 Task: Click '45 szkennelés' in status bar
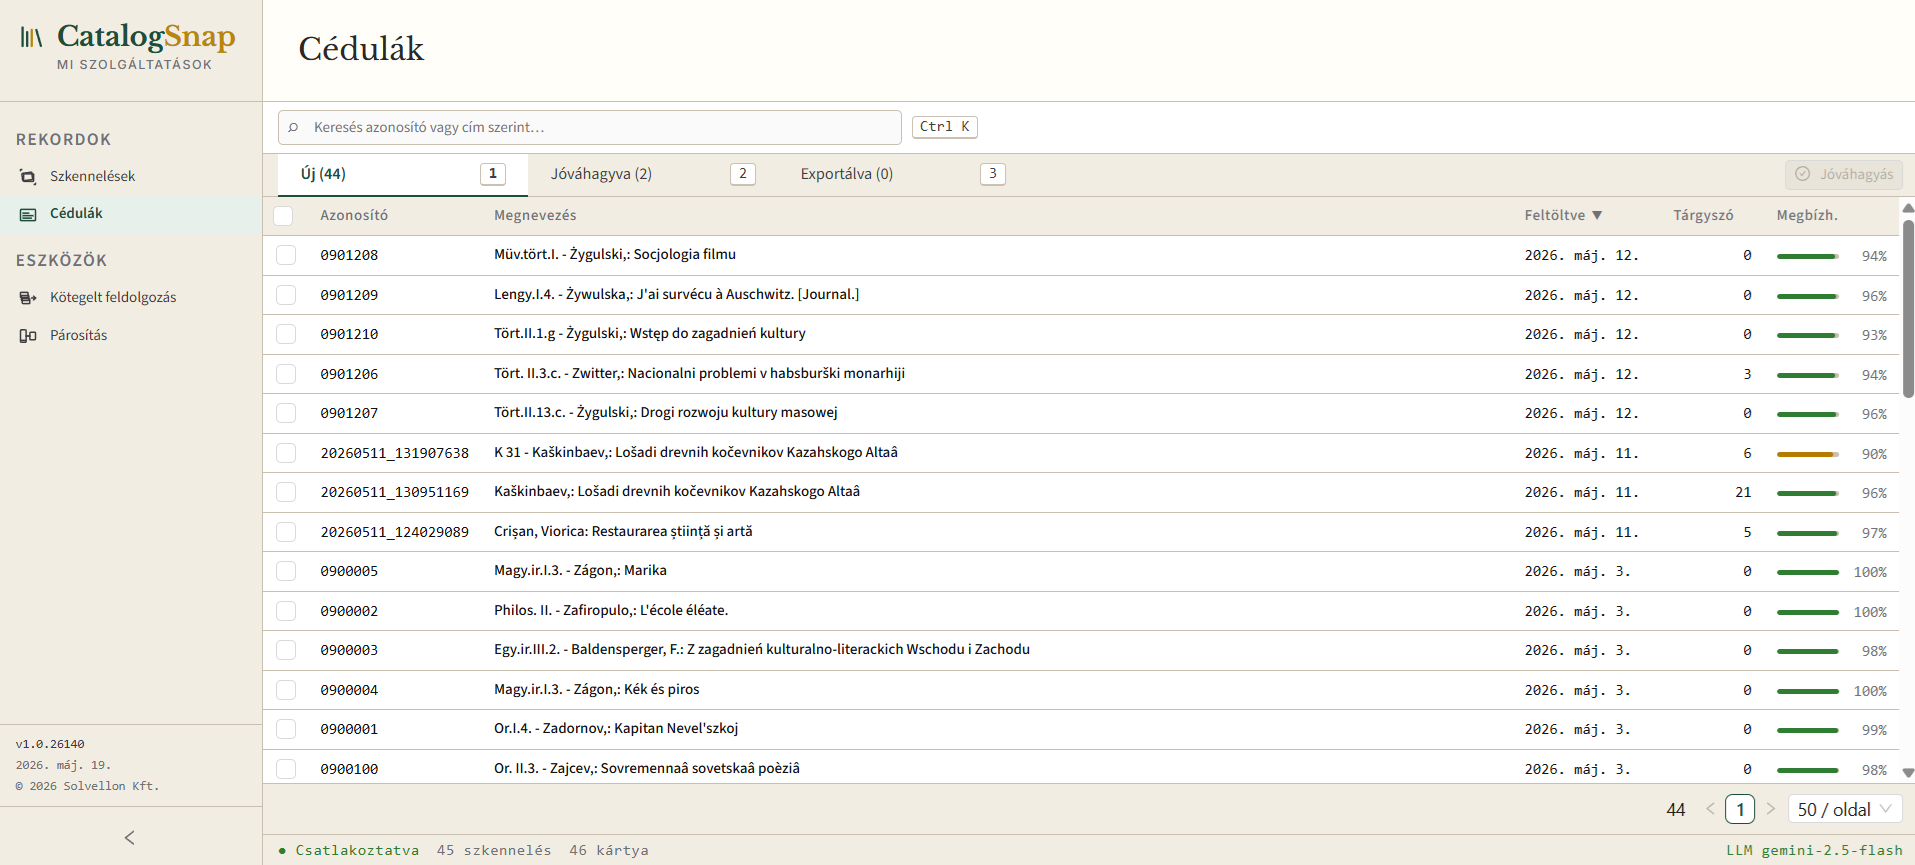(494, 850)
